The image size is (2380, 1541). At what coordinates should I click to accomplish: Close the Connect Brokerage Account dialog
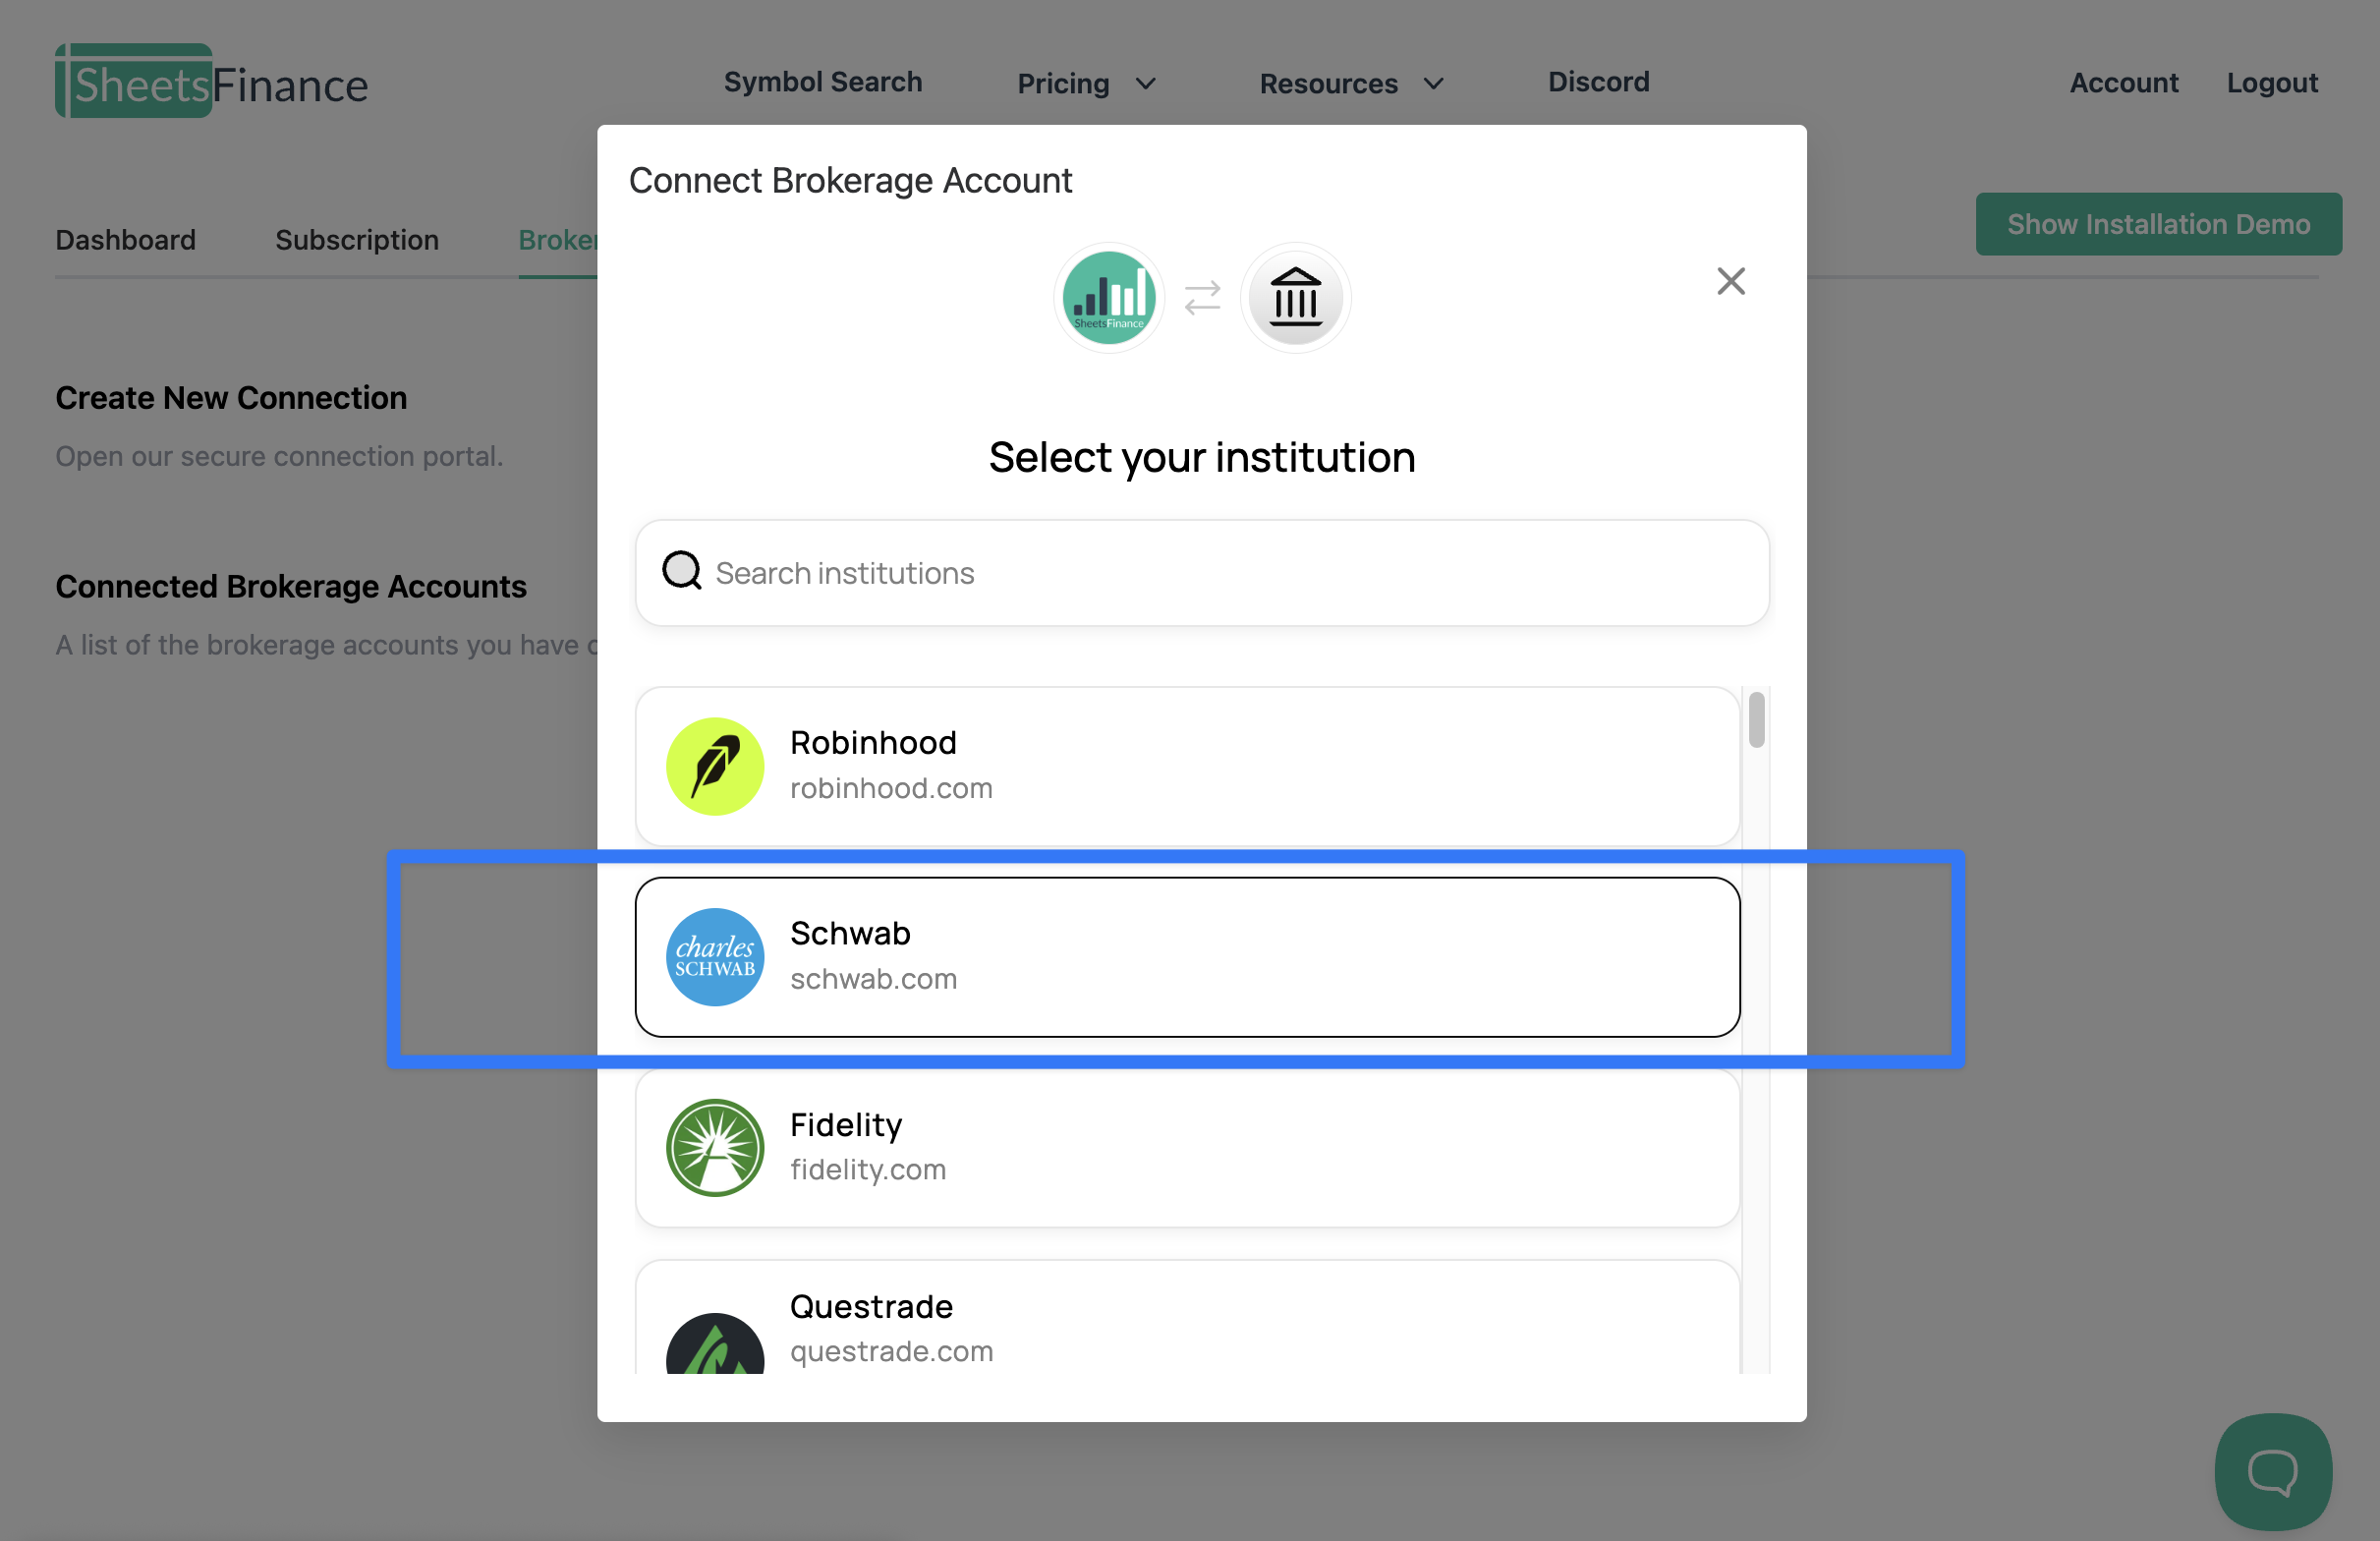point(1730,281)
